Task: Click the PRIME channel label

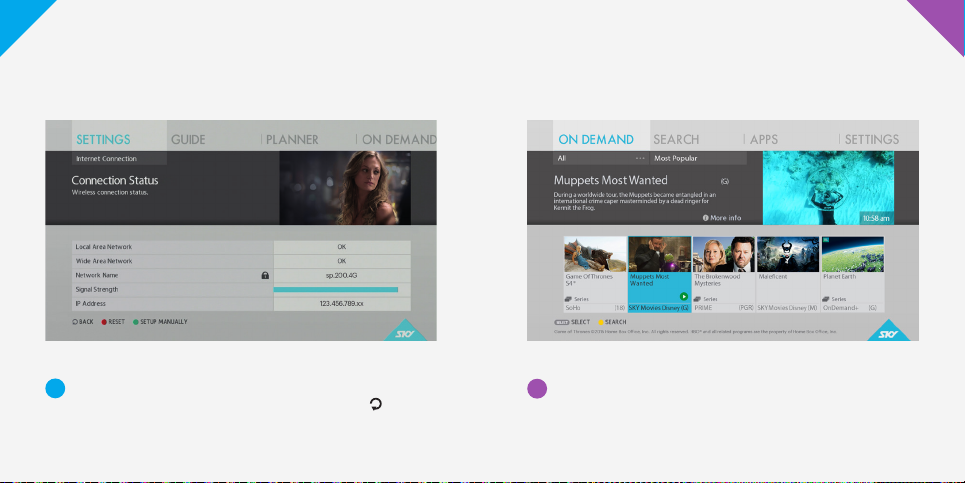Action: (703, 308)
